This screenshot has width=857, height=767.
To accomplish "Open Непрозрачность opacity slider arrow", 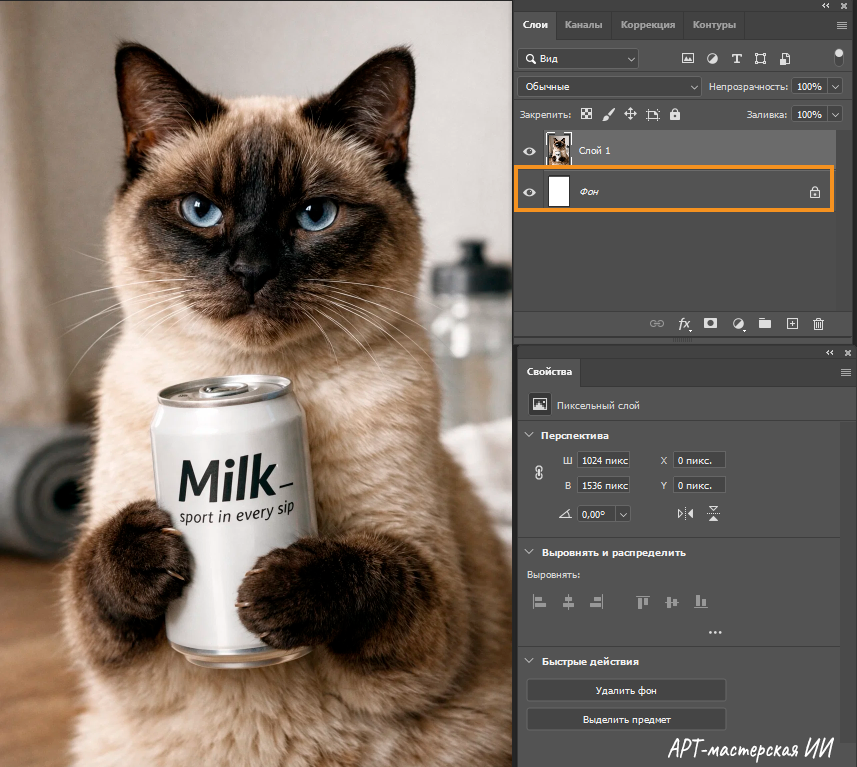I will point(835,86).
